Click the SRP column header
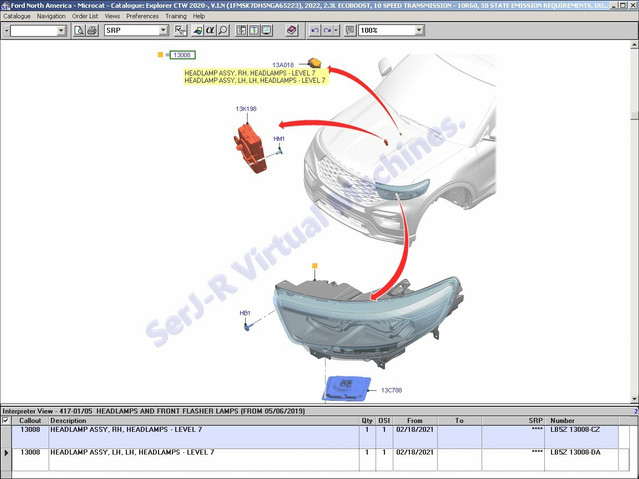Image resolution: width=639 pixels, height=479 pixels. [513, 420]
